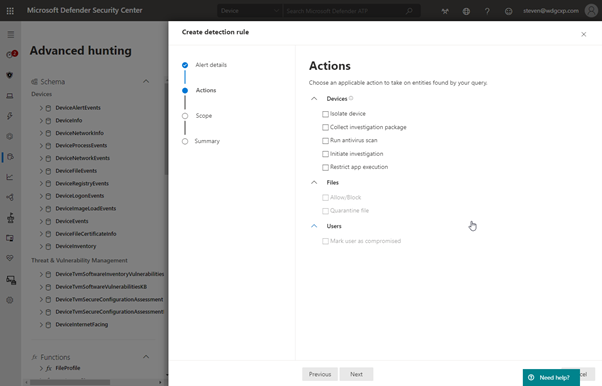Go to the Alert details step

pos(211,65)
